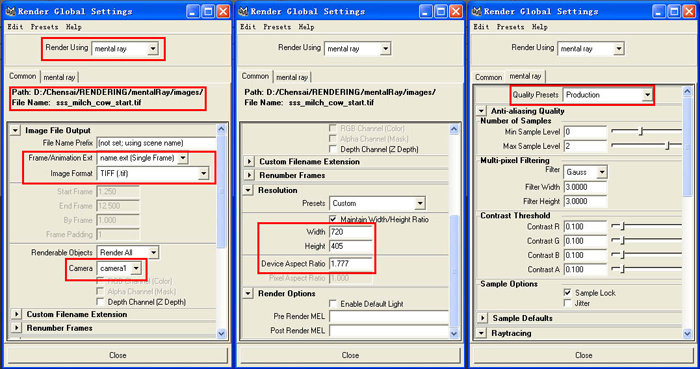This screenshot has width=700, height=369.
Task: Uncheck Sample Lock option
Action: pyautogui.click(x=567, y=293)
